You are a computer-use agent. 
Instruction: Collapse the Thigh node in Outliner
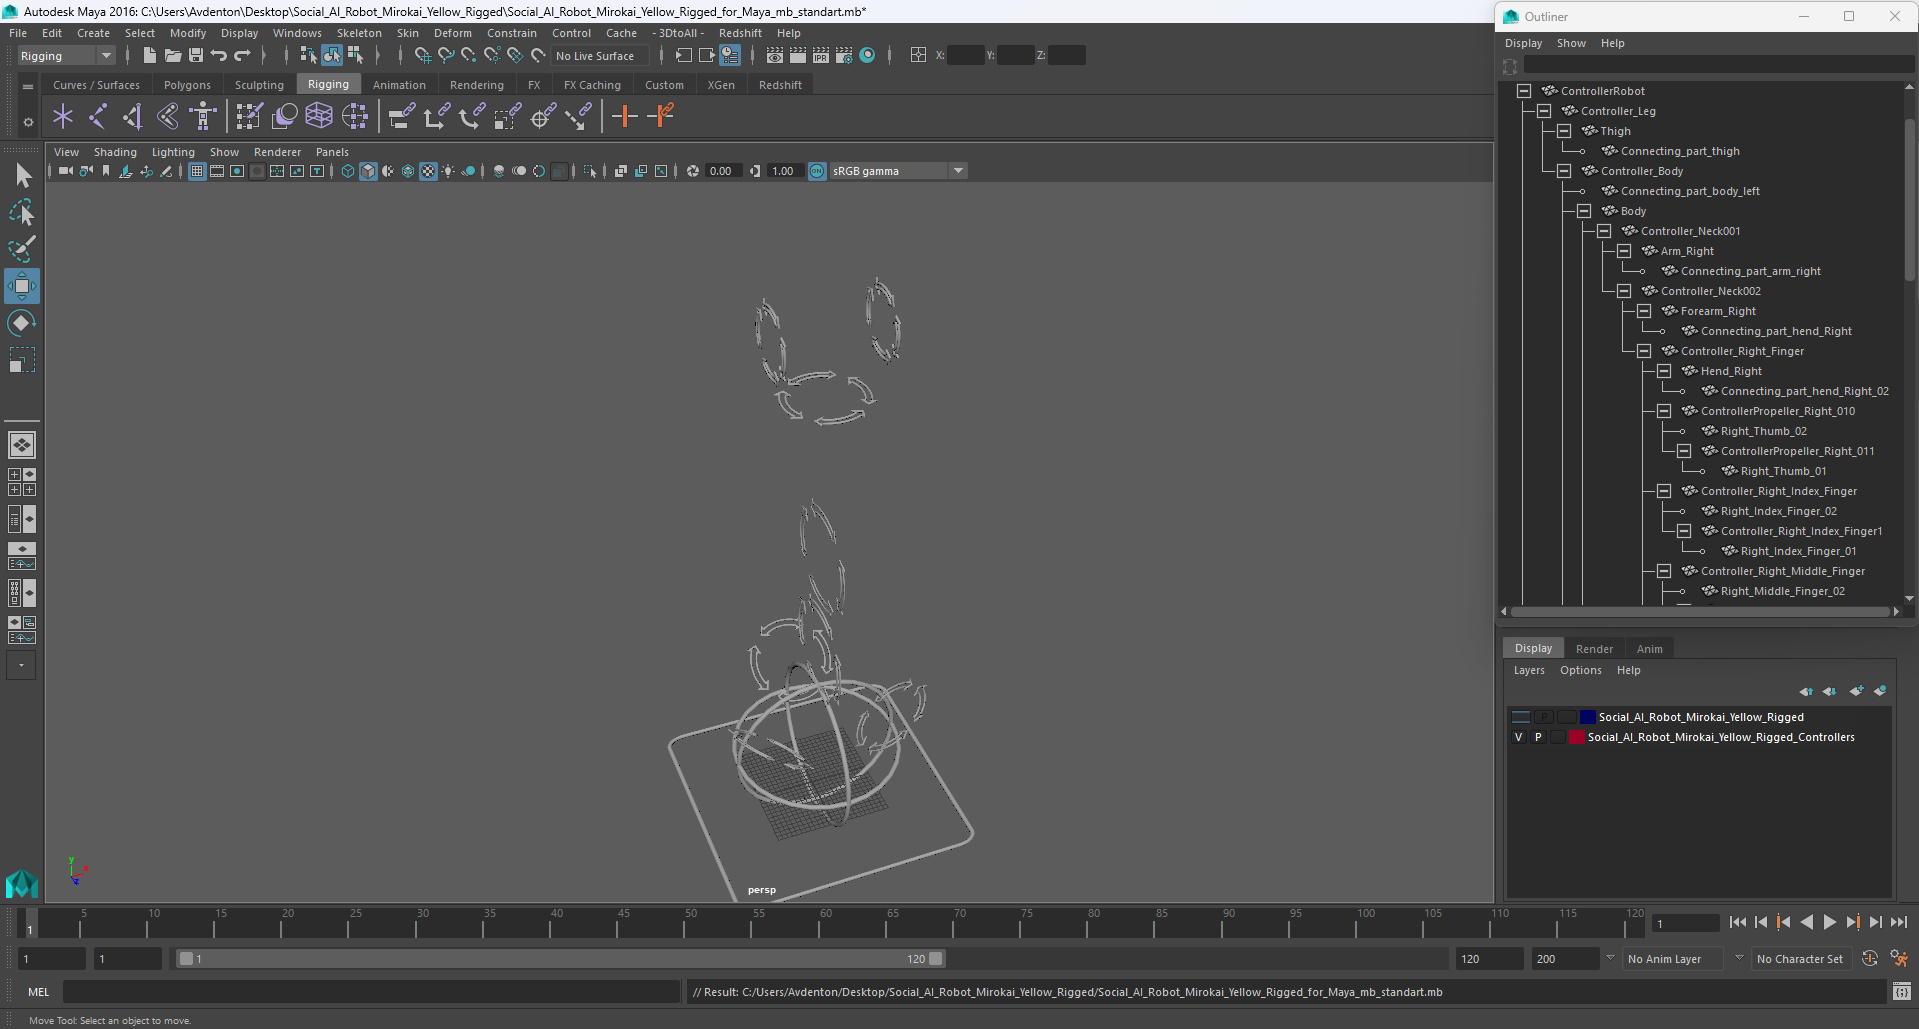tap(1564, 131)
